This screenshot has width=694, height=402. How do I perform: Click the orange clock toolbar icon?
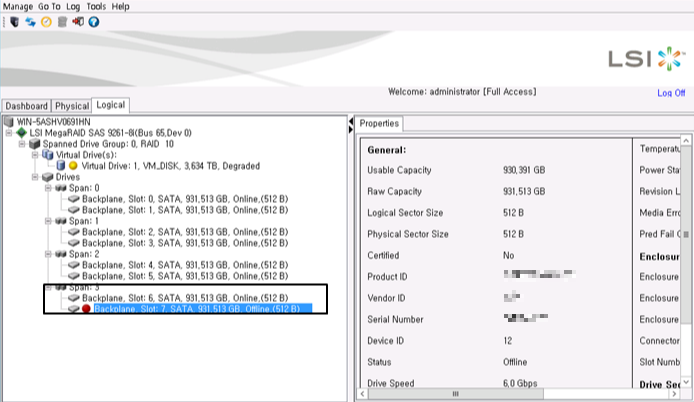[46, 22]
